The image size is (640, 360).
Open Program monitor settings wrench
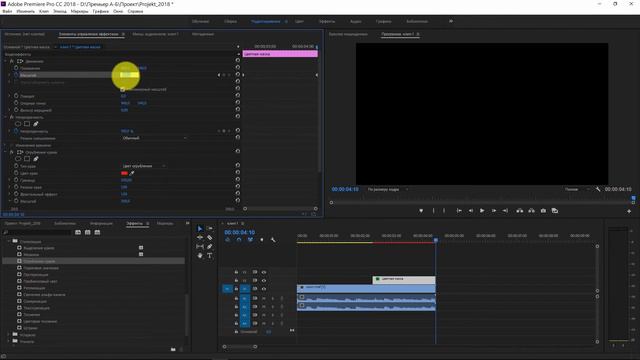click(598, 189)
